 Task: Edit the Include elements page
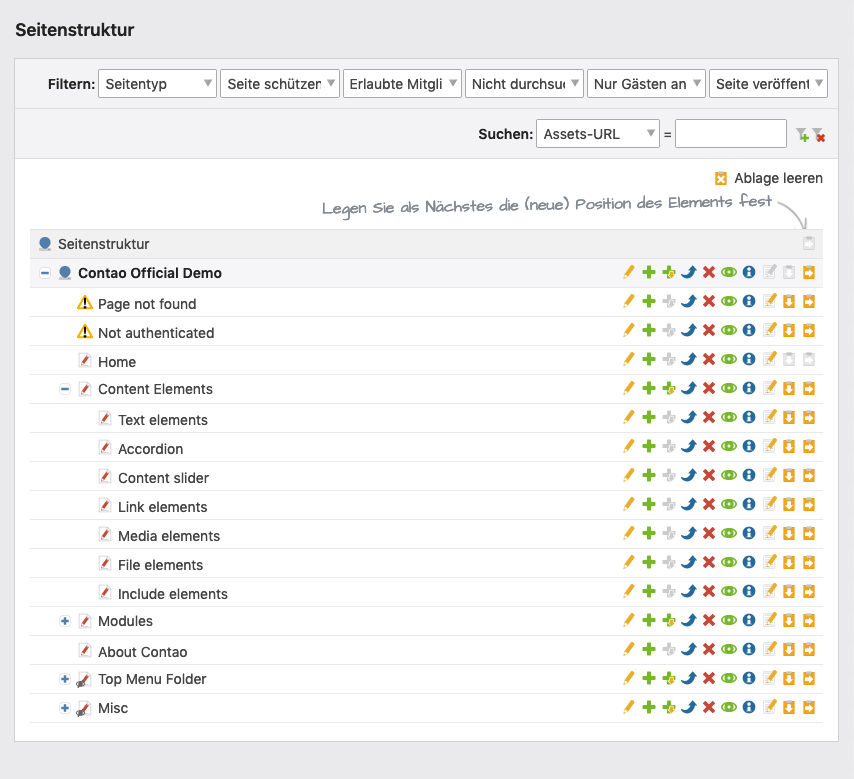[629, 591]
